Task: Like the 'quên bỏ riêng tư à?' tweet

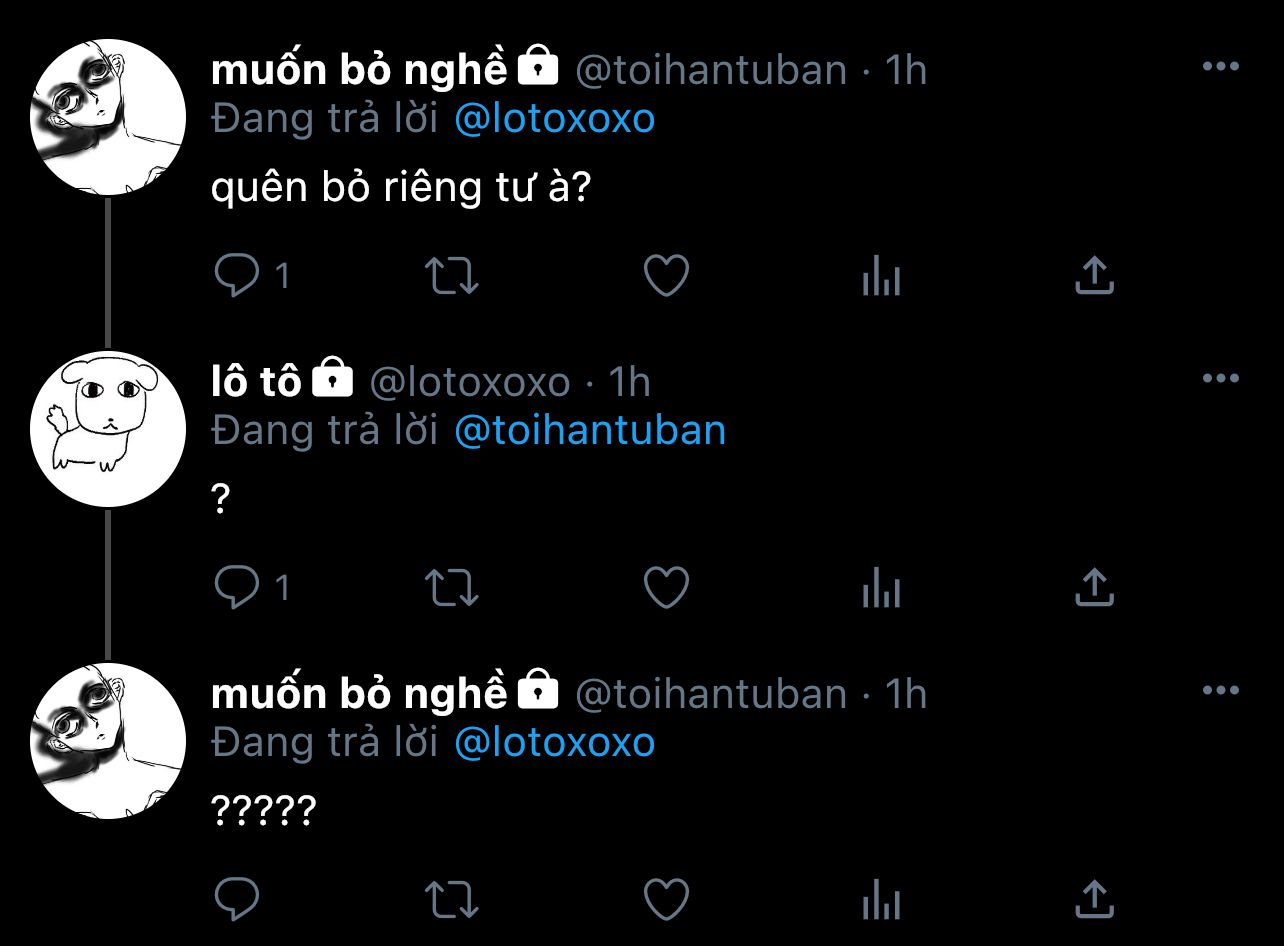Action: [x=666, y=276]
